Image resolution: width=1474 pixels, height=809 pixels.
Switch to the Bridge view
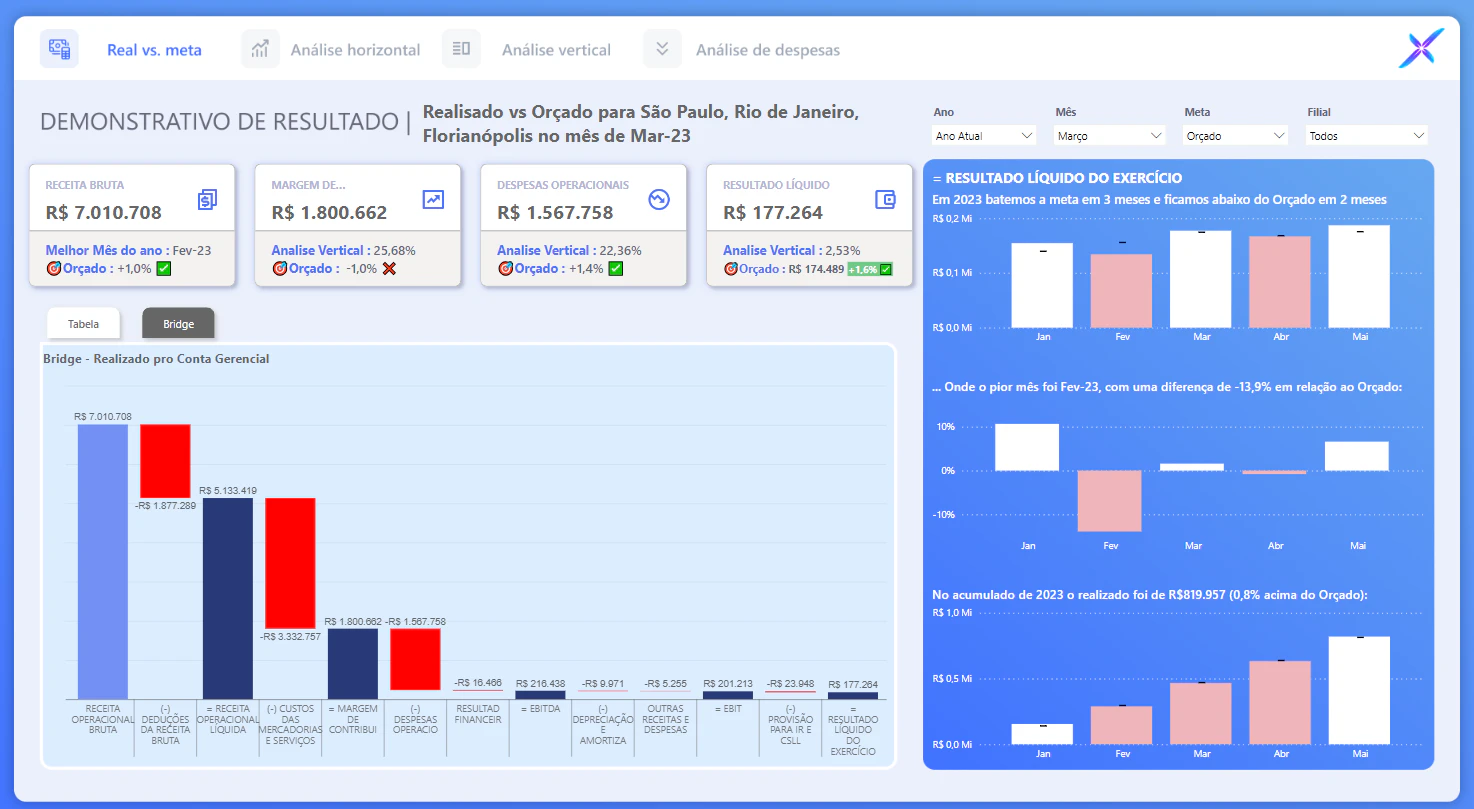(178, 324)
